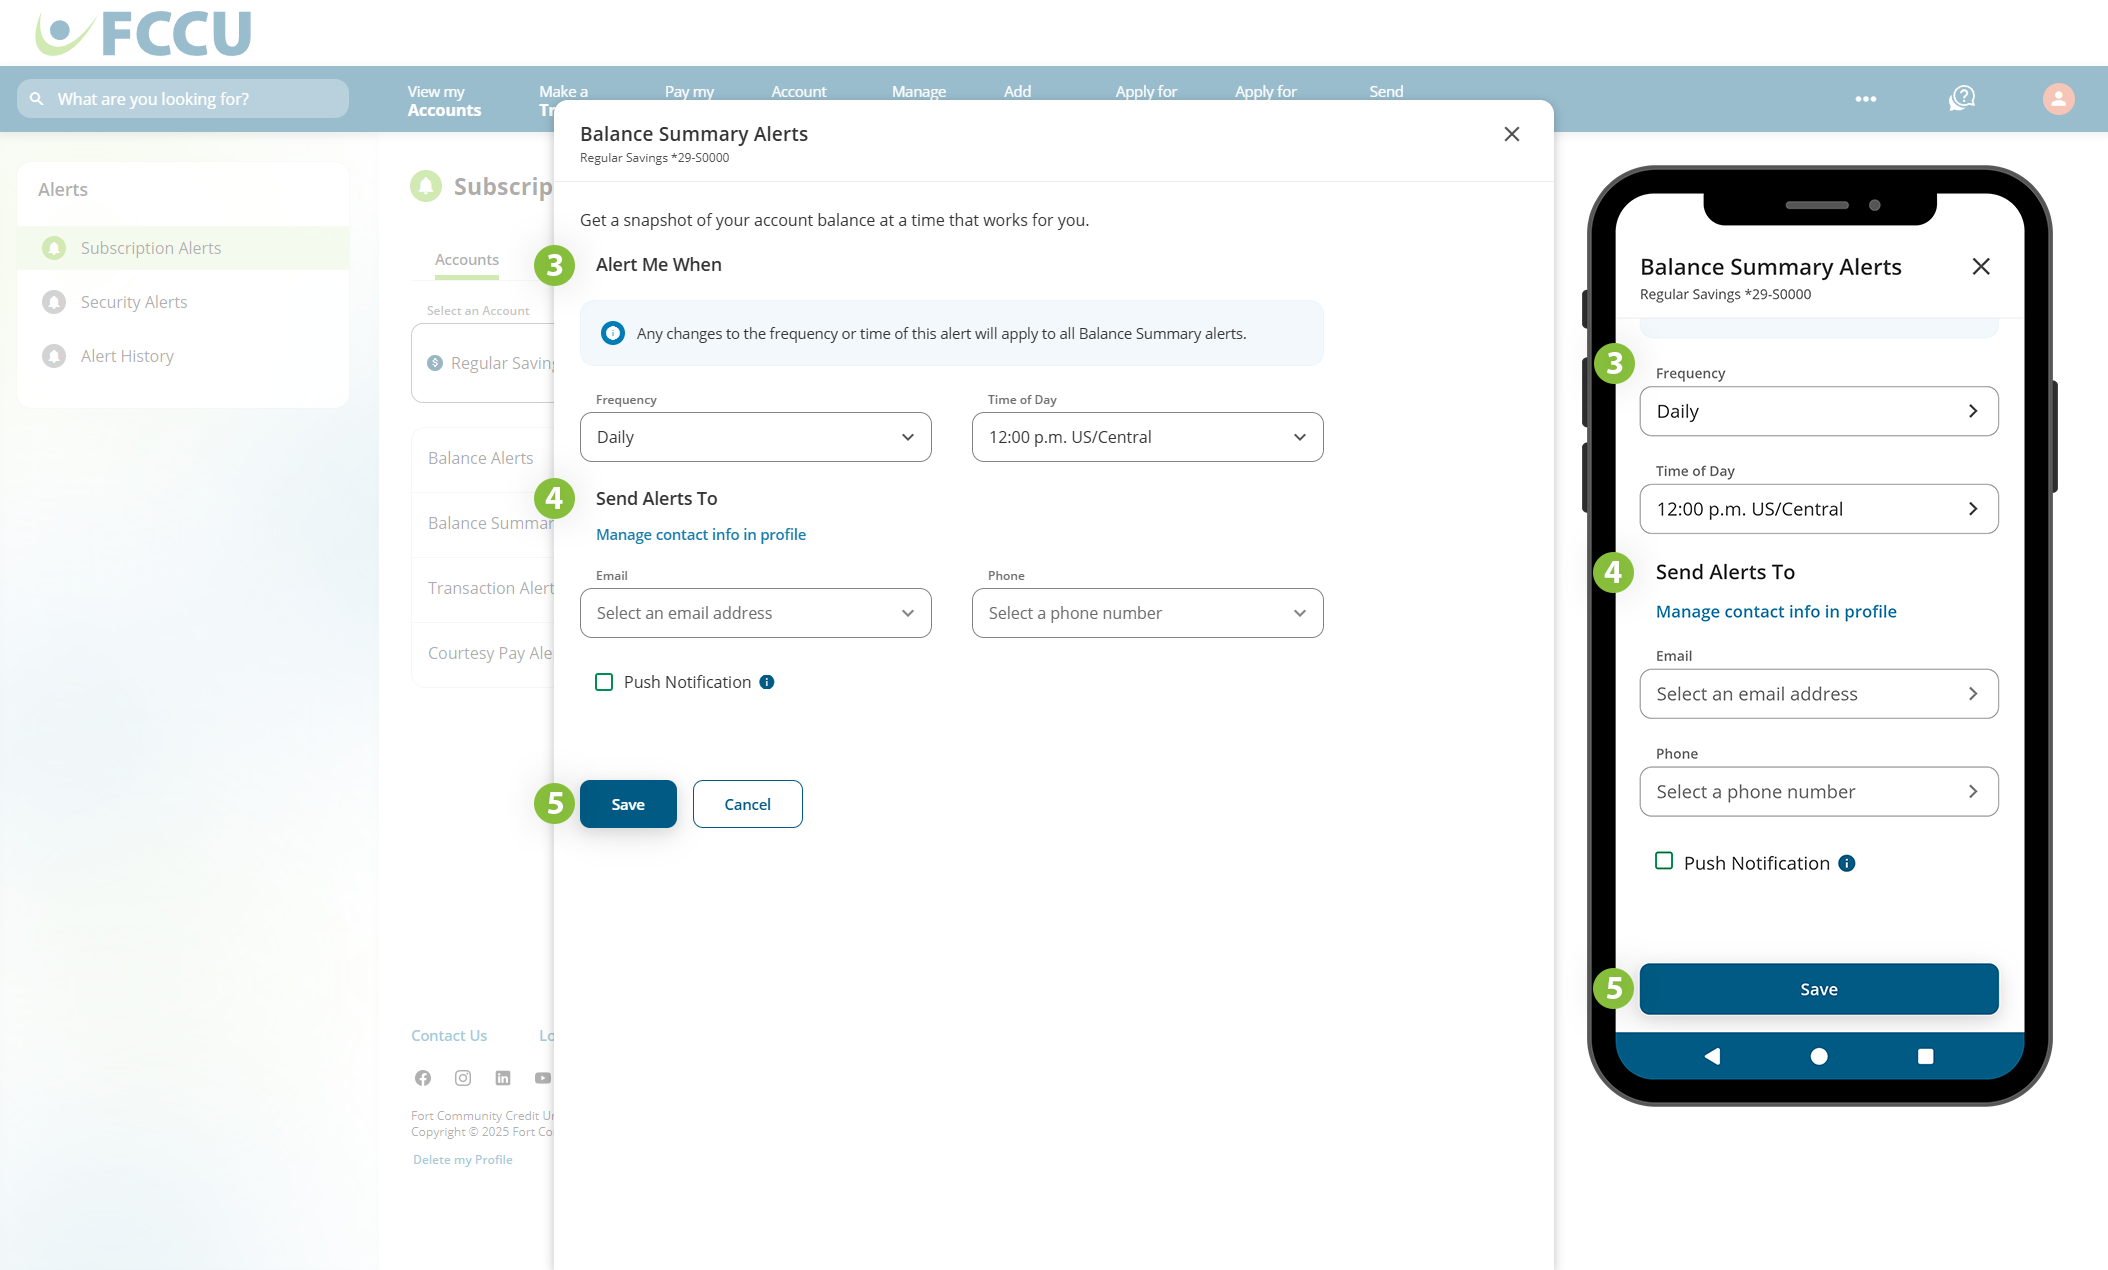Viewport: 2108px width, 1270px height.
Task: Open the user profile avatar icon
Action: 2058,98
